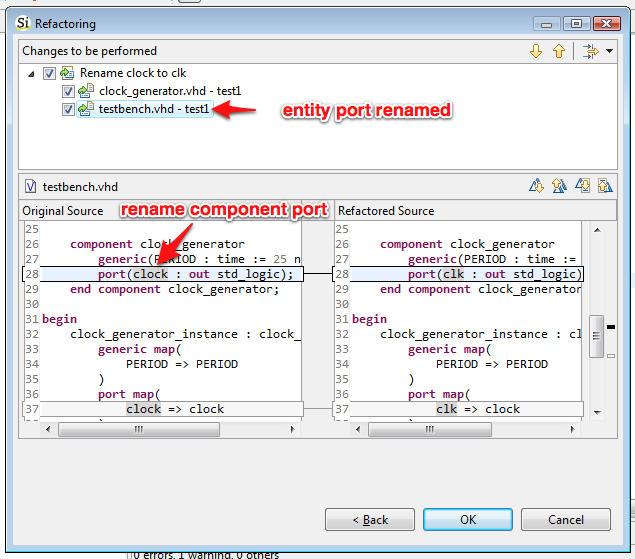Click 'clk' on line 28 of Refactored Source
Image resolution: width=635 pixels, height=559 pixels.
point(453,274)
